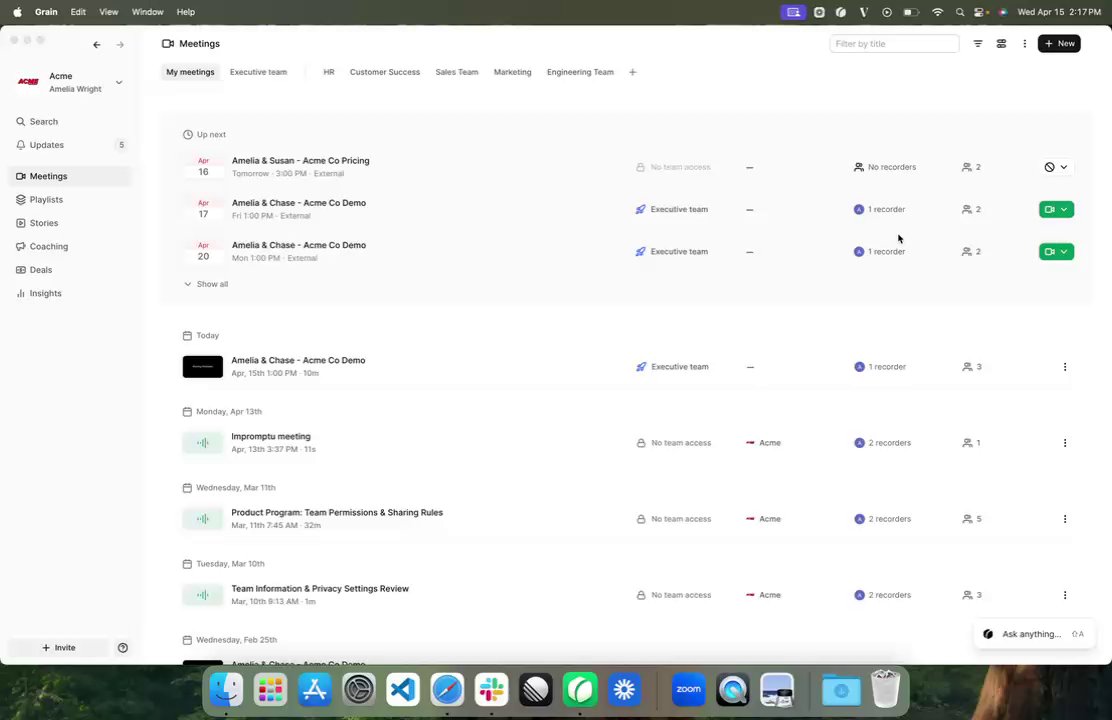The width and height of the screenshot is (1112, 720).
Task: Open more options for today's Acme Co Demo
Action: click(1064, 367)
